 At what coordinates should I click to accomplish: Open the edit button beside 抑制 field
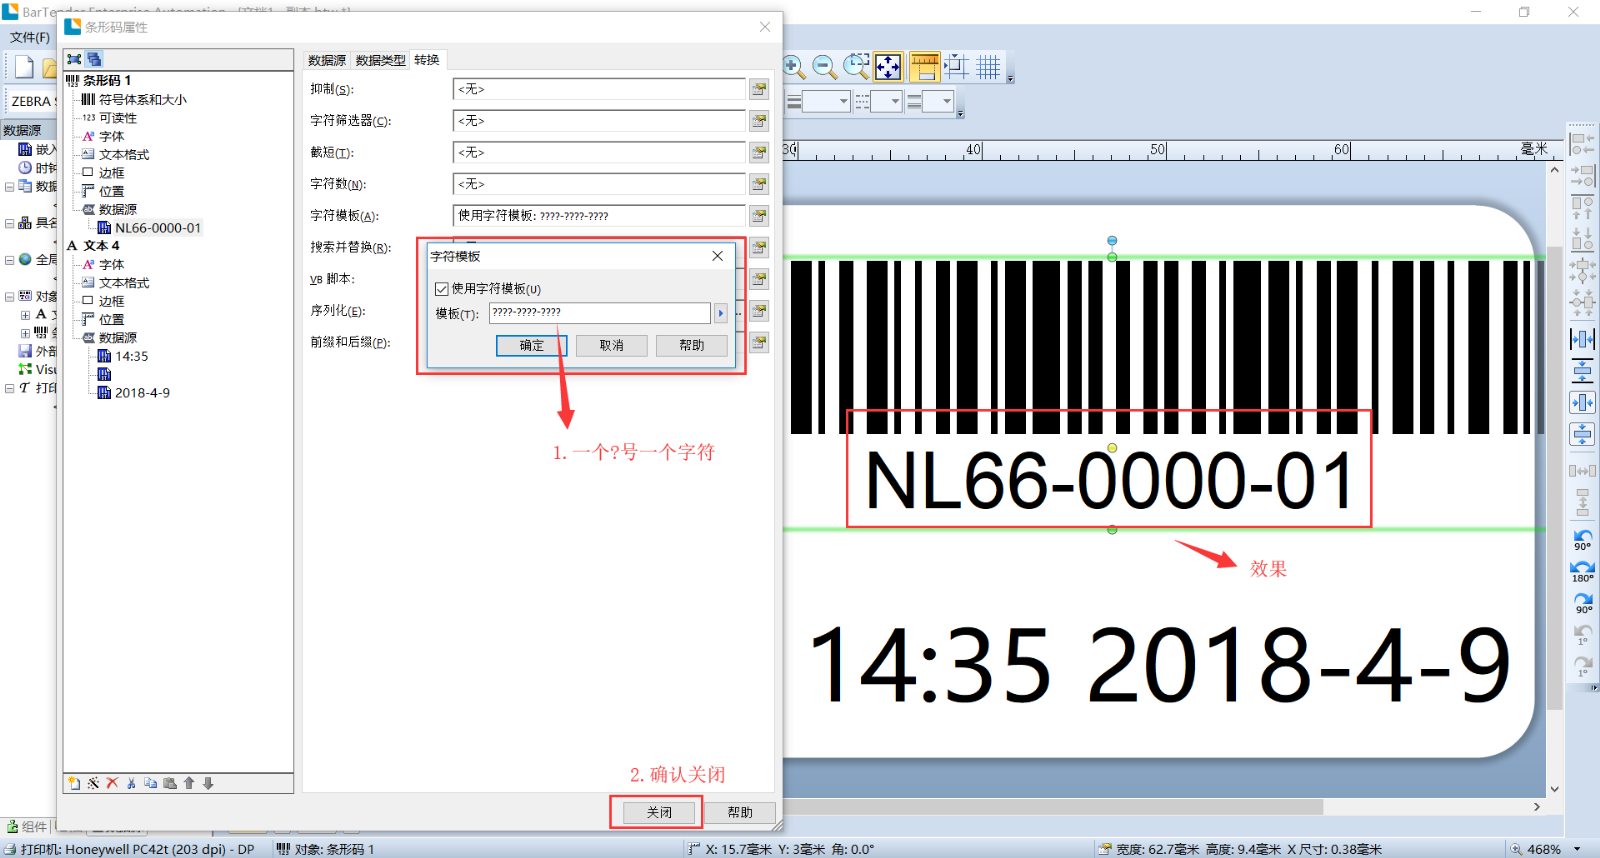759,89
